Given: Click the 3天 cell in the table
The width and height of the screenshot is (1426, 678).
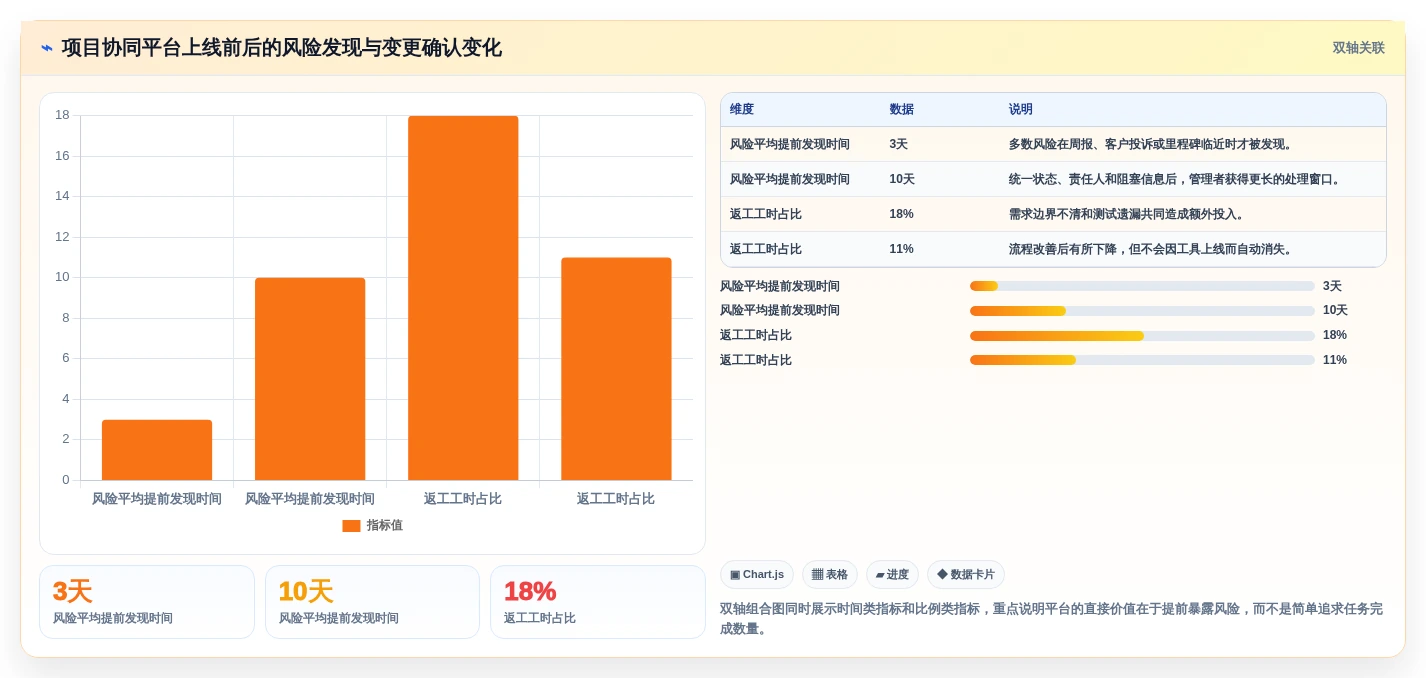Looking at the screenshot, I should tap(899, 145).
